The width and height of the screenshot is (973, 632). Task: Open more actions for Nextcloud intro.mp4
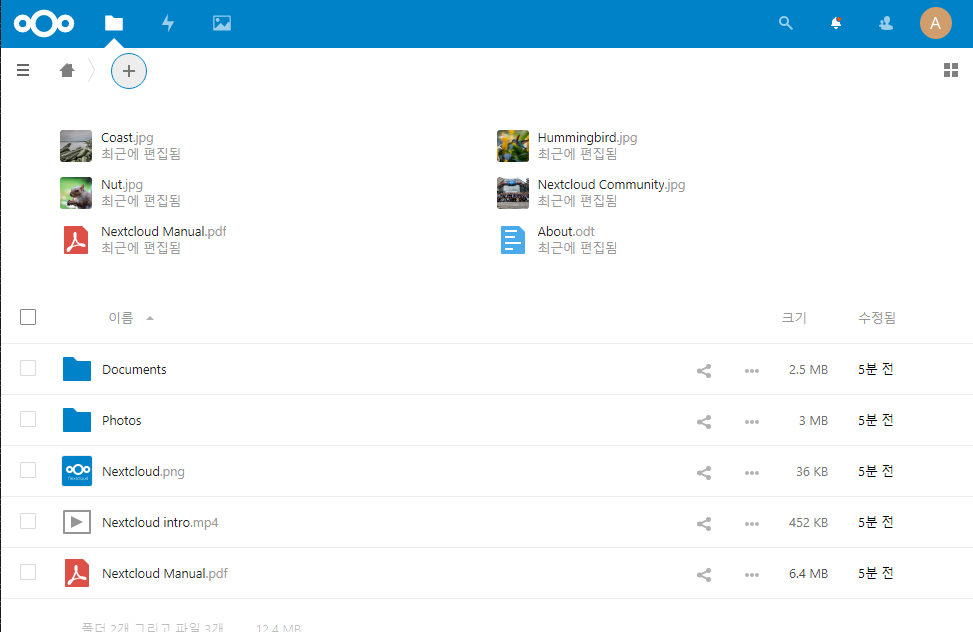point(751,523)
